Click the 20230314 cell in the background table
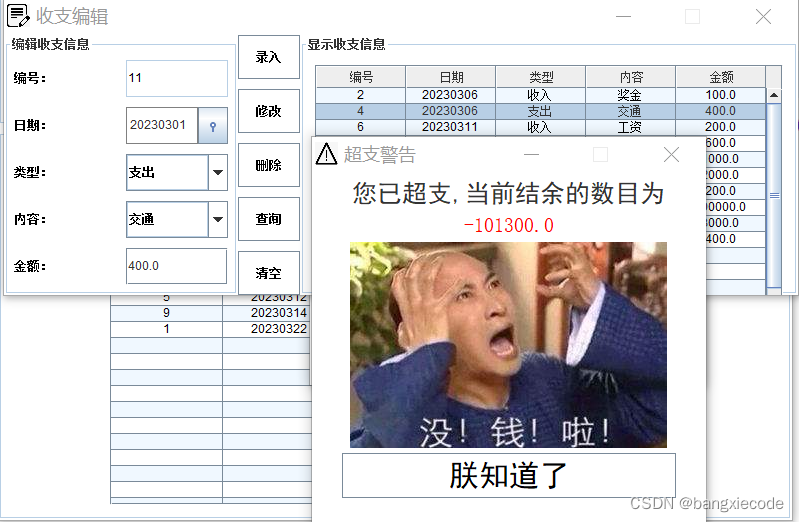This screenshot has width=799, height=522. click(267, 312)
